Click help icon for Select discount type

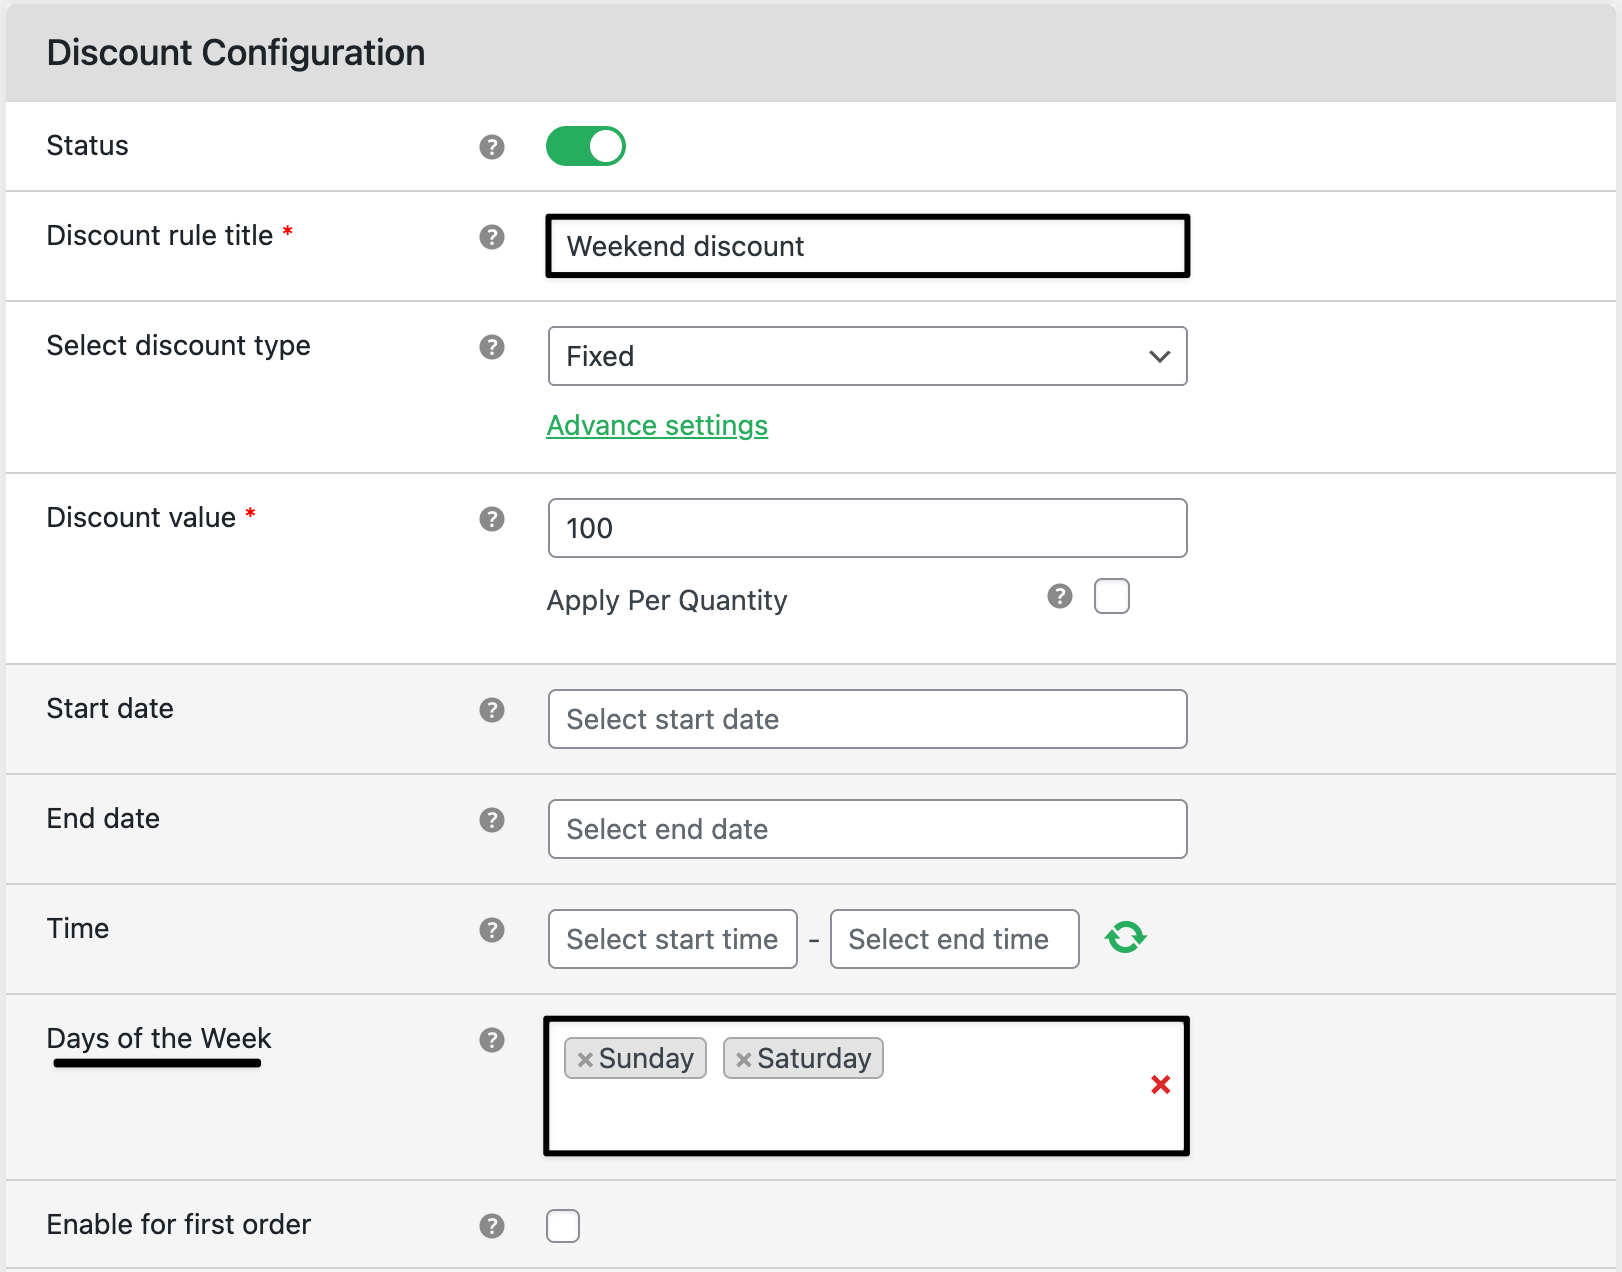491,347
